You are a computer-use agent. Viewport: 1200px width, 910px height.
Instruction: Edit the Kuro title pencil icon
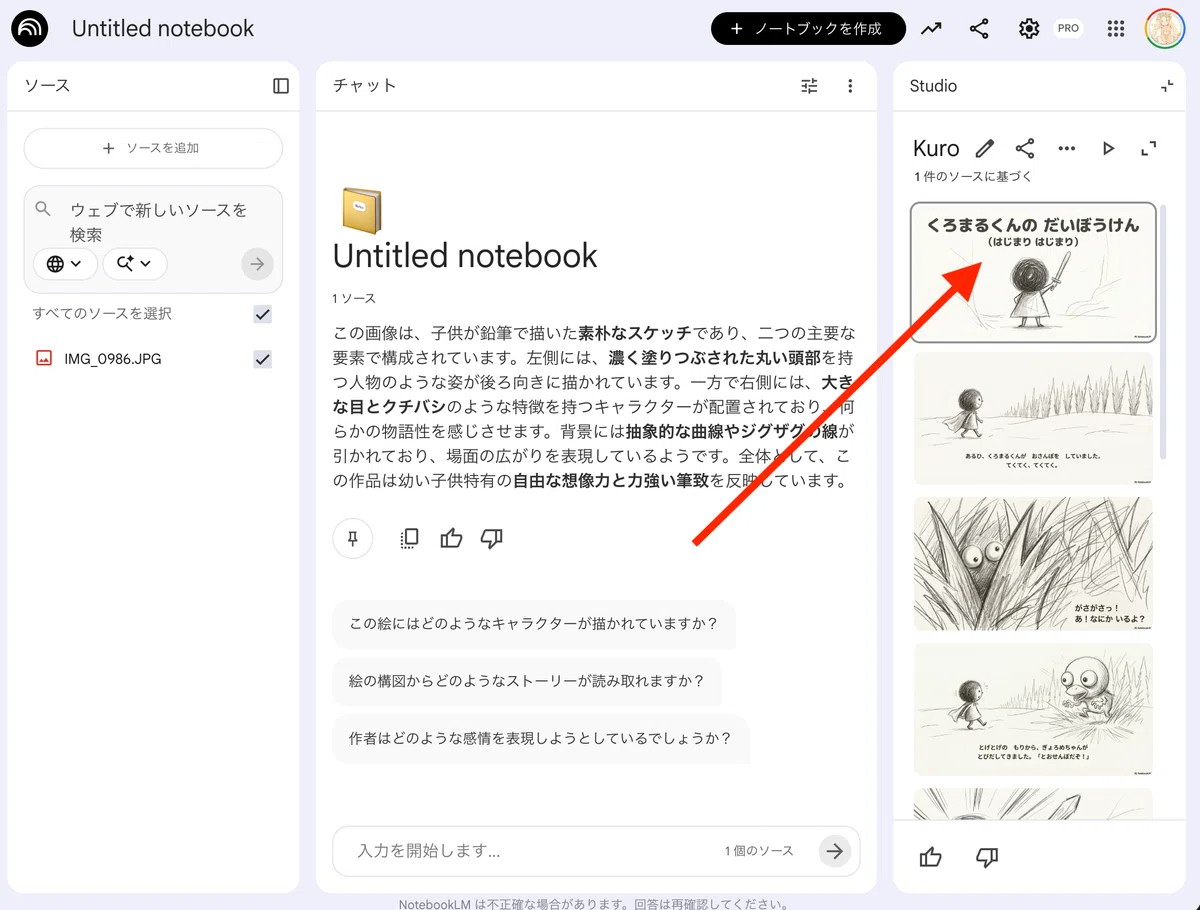click(985, 148)
